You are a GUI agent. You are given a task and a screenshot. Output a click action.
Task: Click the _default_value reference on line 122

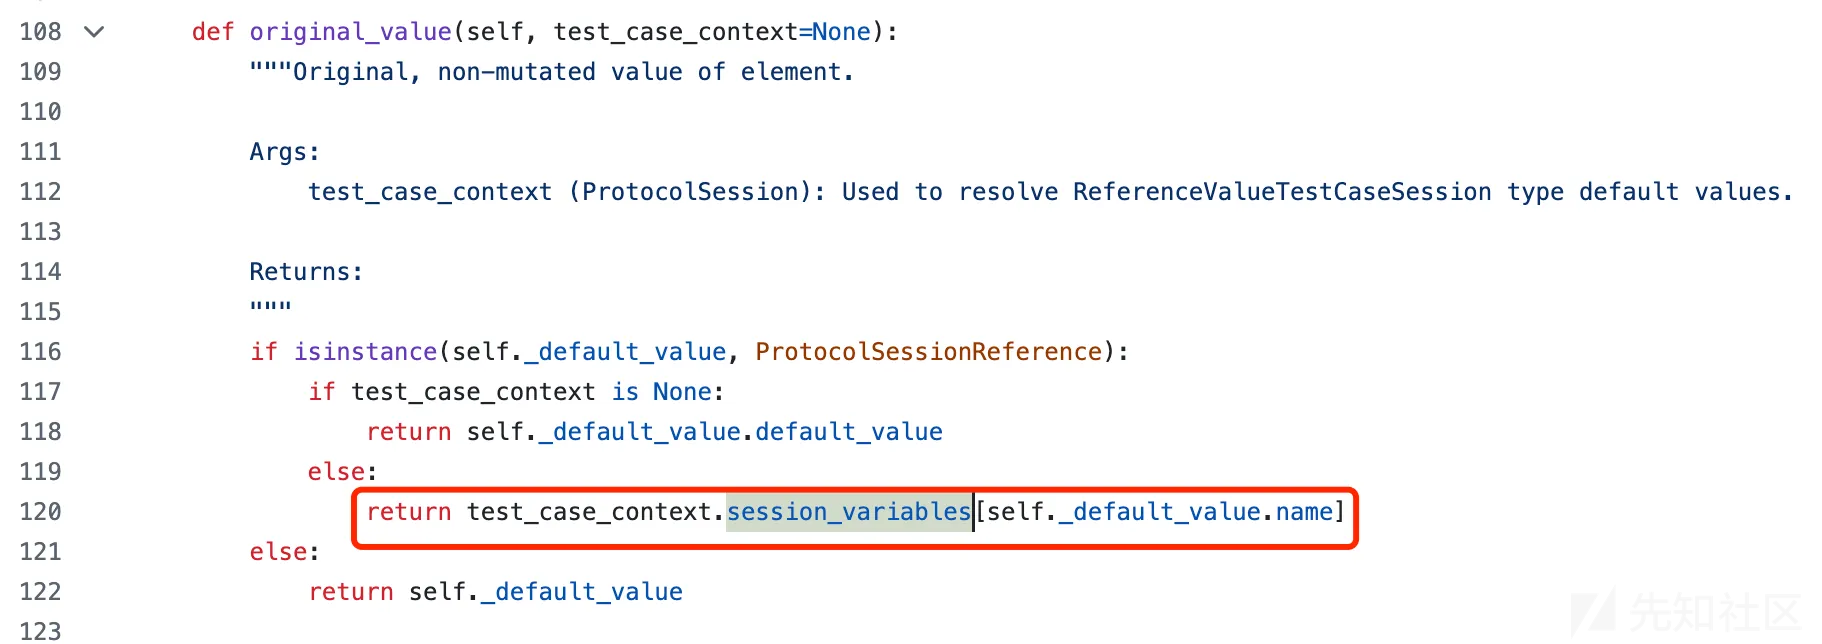(582, 592)
